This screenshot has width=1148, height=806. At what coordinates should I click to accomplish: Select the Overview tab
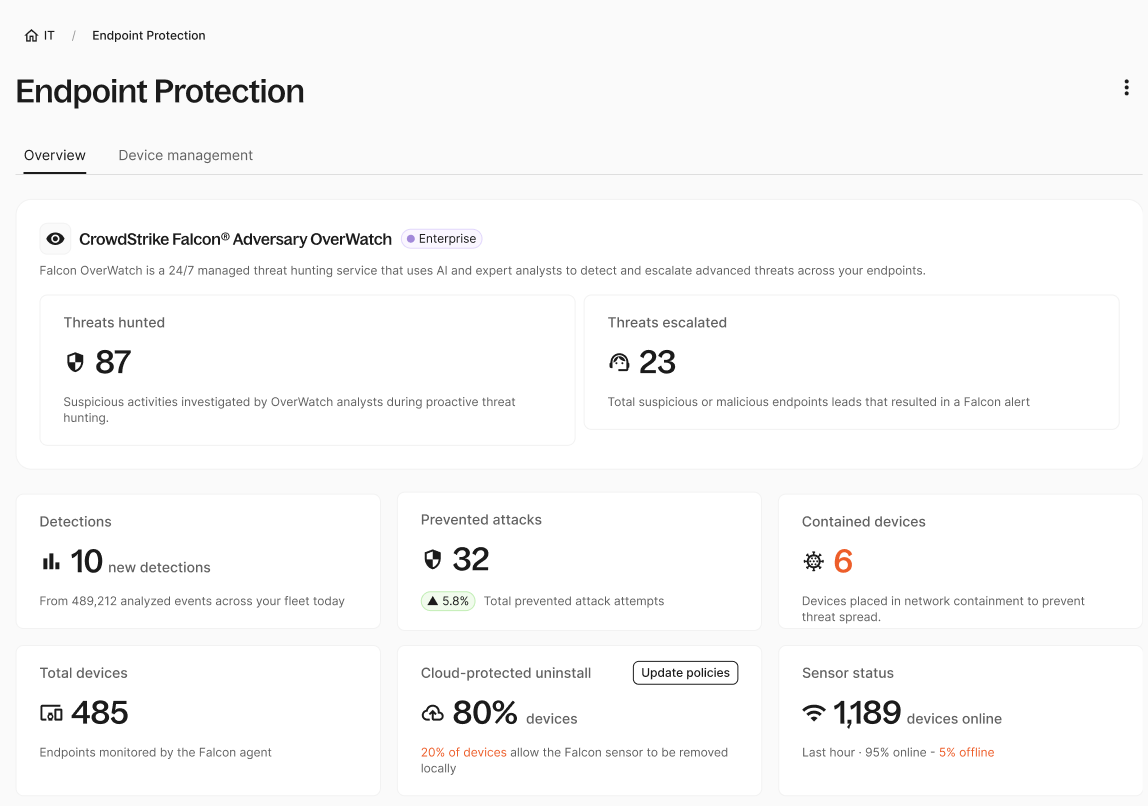pos(55,156)
